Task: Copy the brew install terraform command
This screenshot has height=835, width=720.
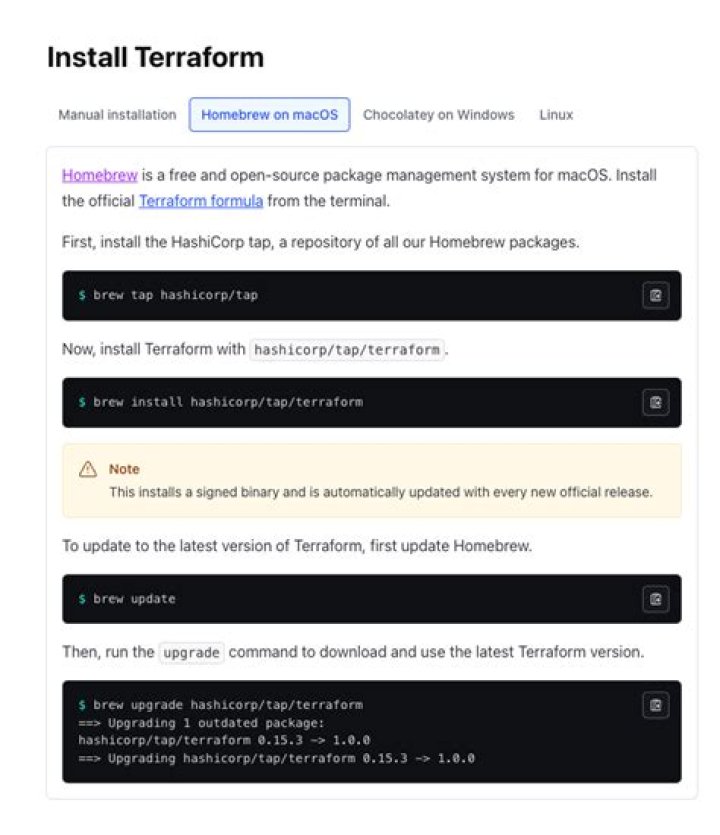Action: coord(655,403)
